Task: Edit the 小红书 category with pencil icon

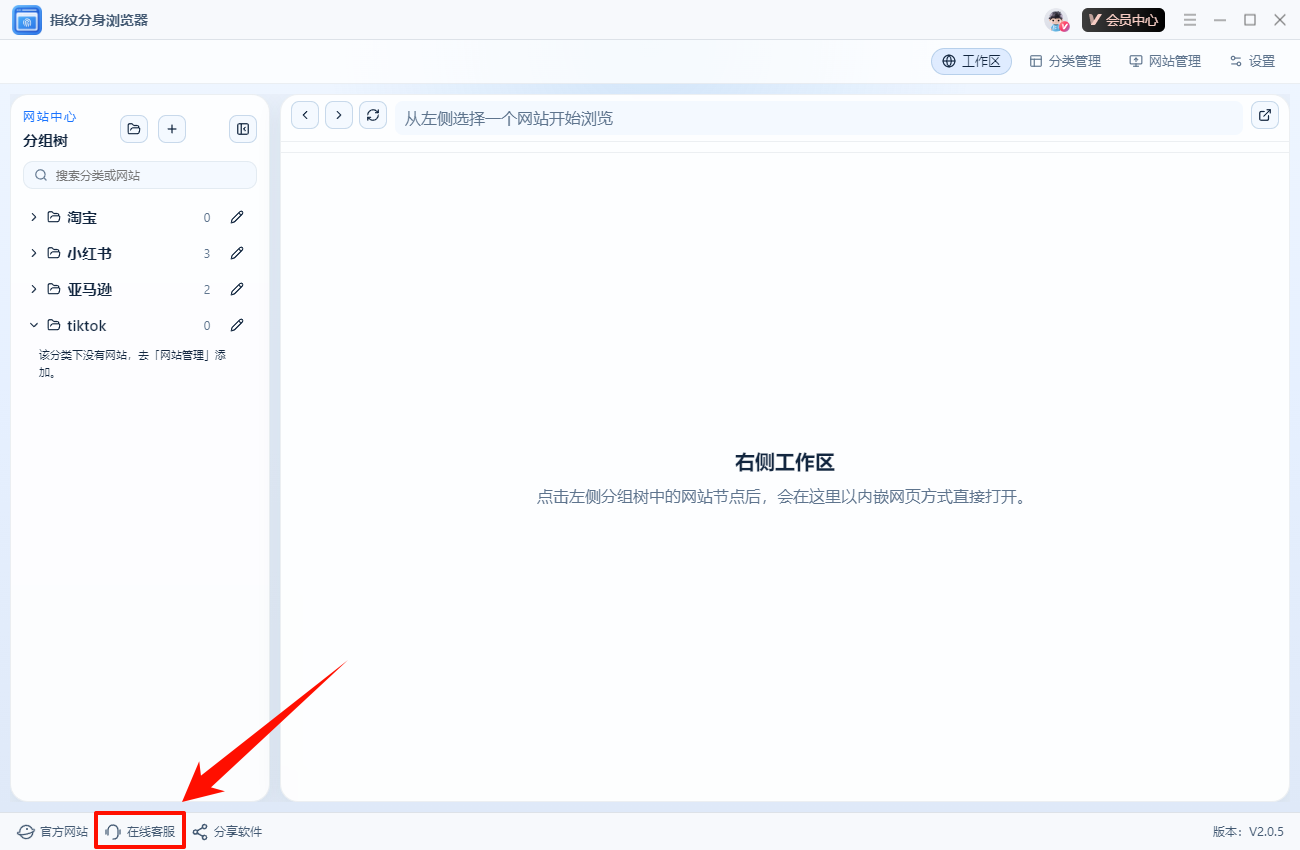Action: pyautogui.click(x=237, y=253)
